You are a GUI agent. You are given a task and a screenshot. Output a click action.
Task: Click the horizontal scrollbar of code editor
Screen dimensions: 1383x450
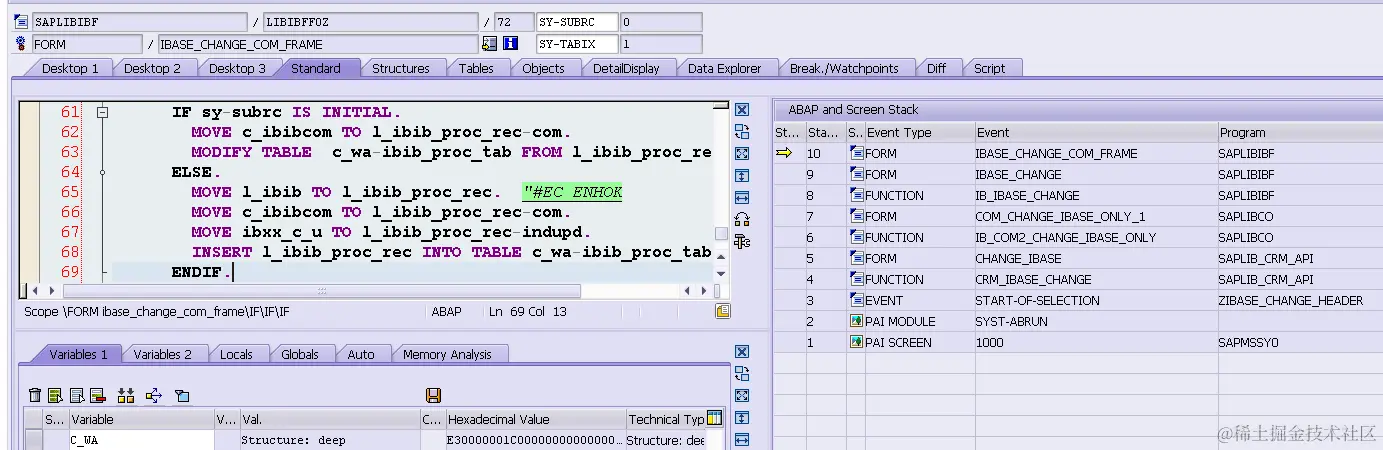pos(321,291)
